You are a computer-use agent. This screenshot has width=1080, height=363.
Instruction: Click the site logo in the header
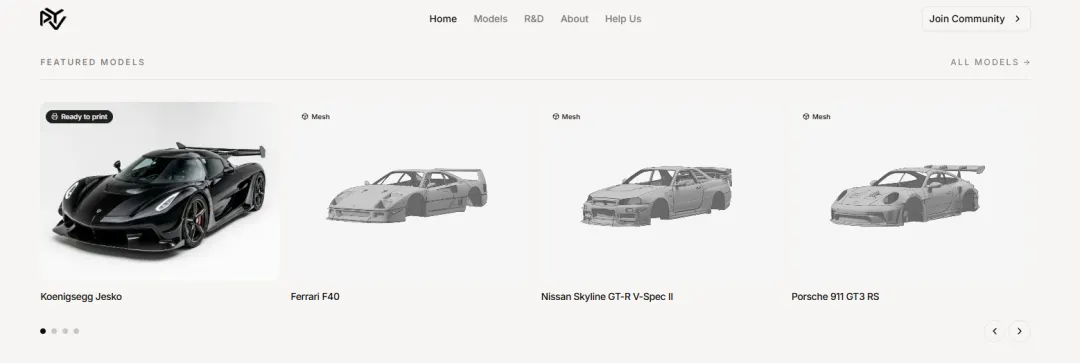[53, 19]
